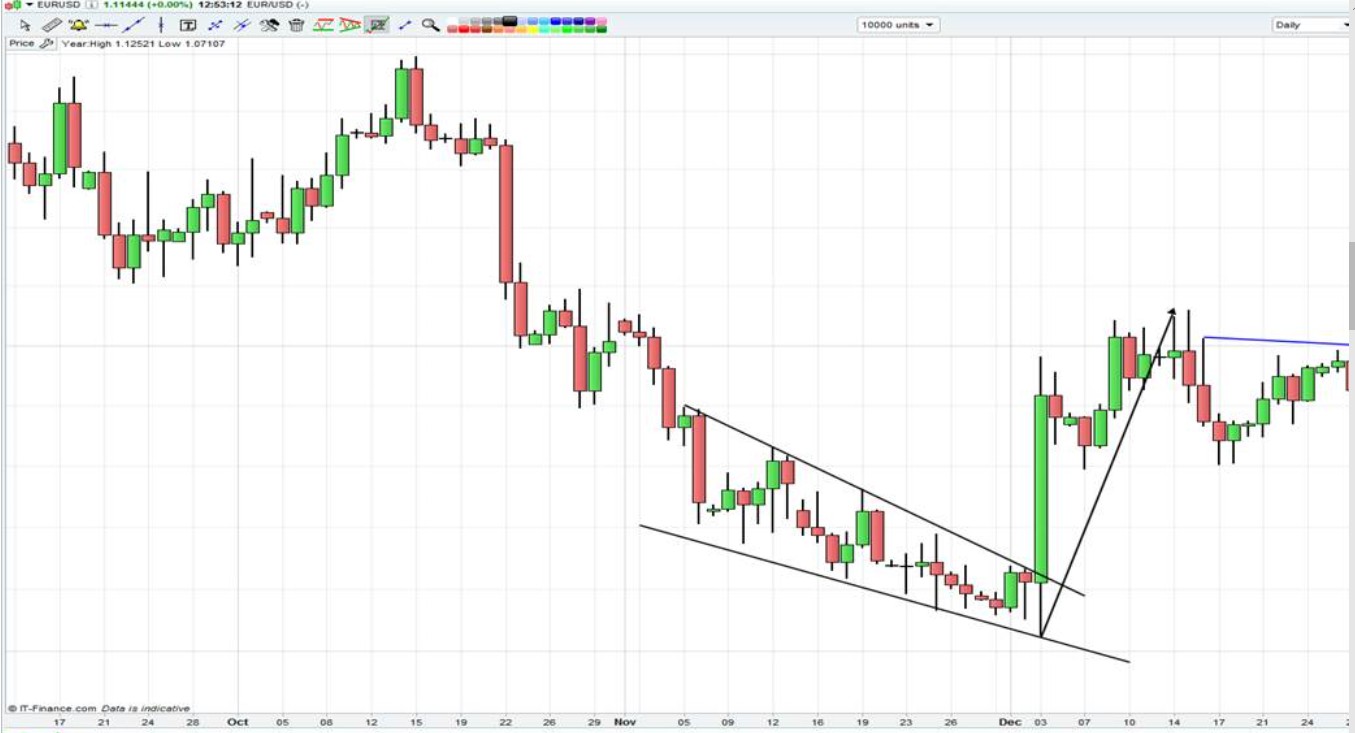
Task: Click the Price panel label
Action: pos(21,44)
